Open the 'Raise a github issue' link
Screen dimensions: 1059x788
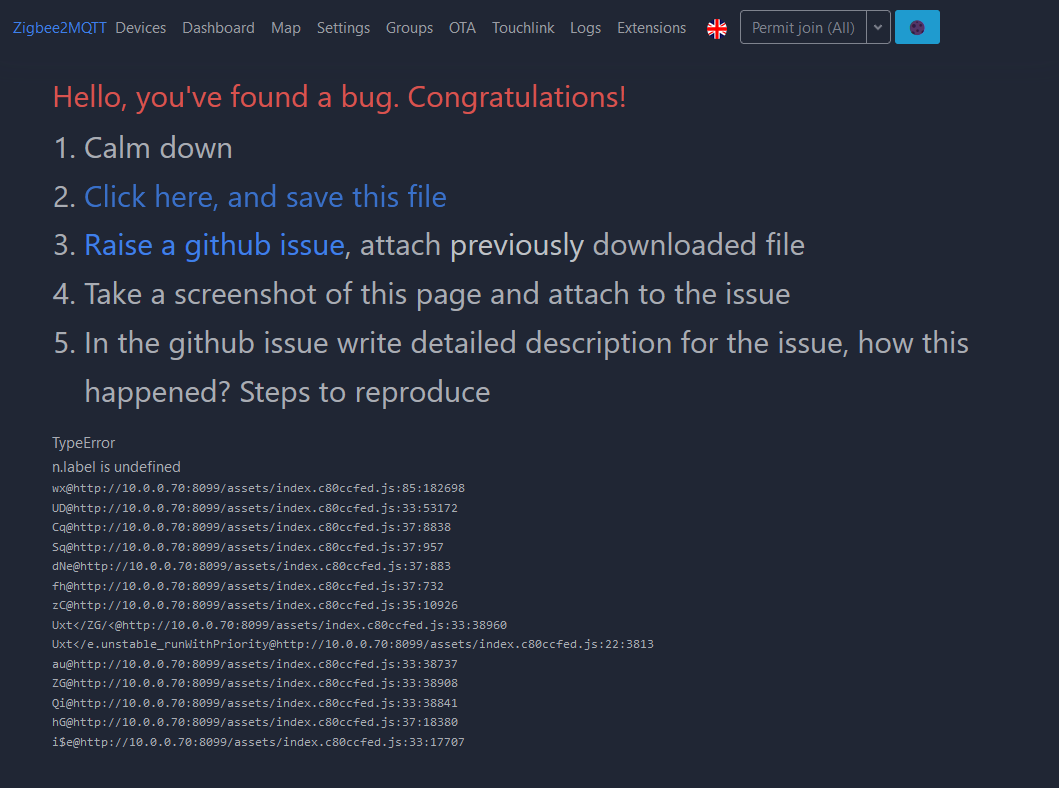213,245
